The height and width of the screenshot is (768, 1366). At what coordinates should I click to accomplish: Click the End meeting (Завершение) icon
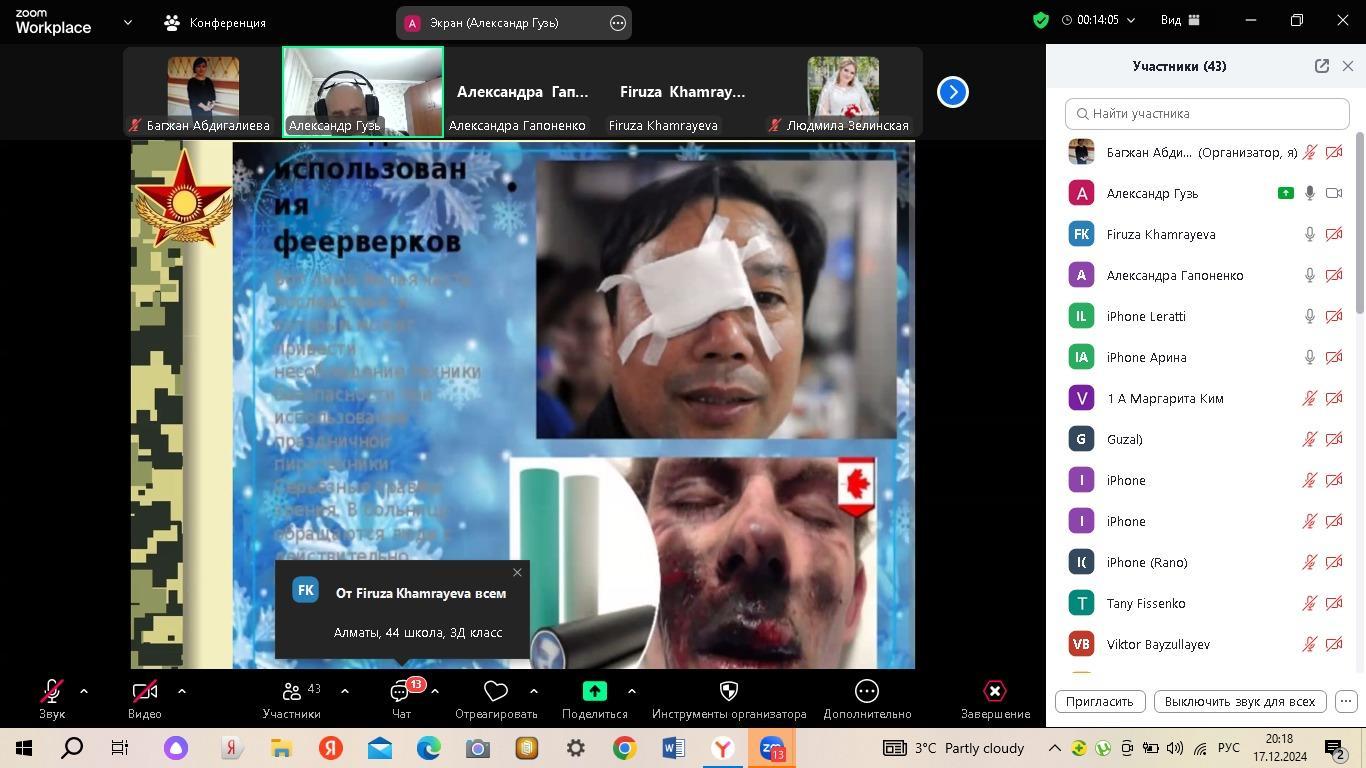[994, 692]
